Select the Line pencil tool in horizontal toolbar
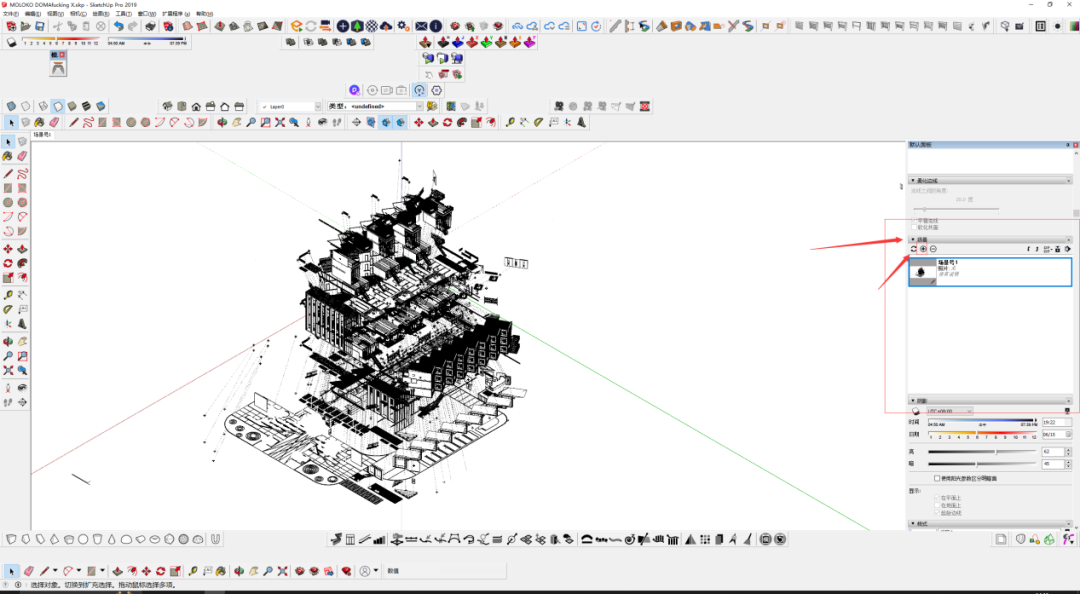Screen dimensions: 1080x594 (x=74, y=123)
